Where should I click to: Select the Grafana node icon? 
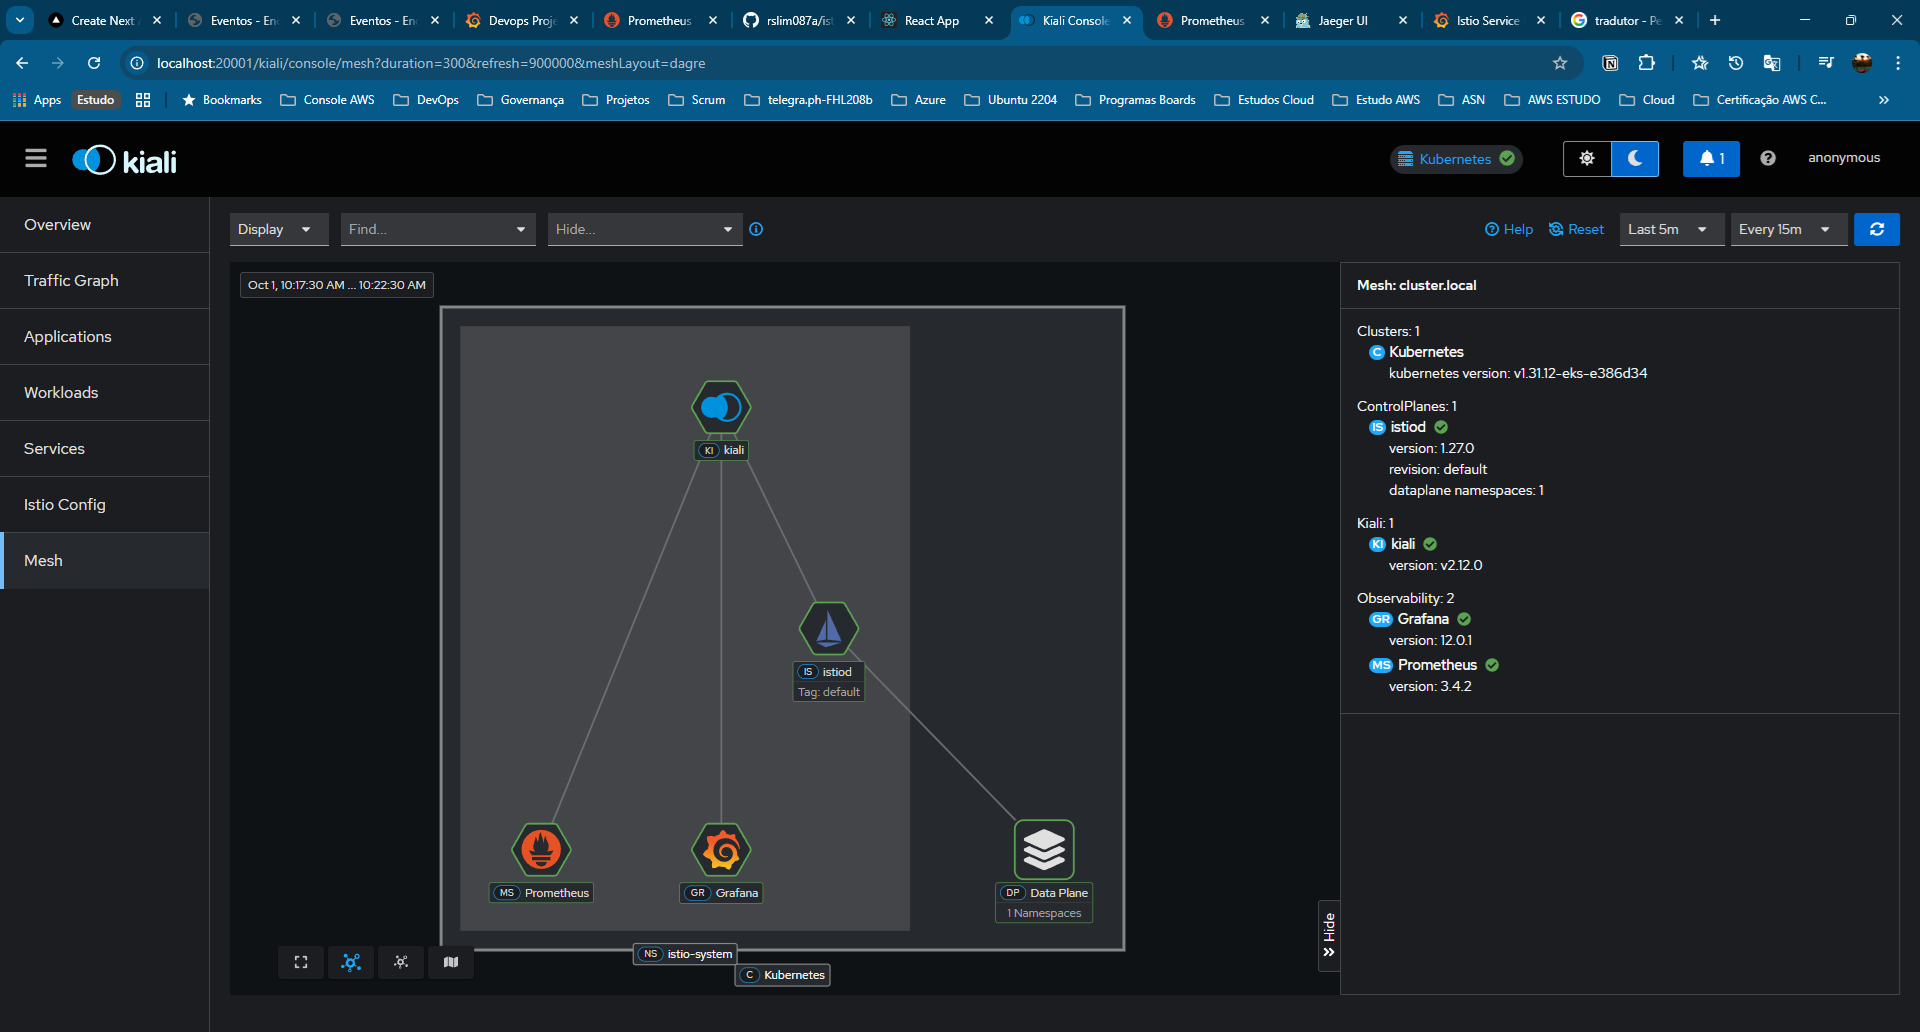point(721,850)
